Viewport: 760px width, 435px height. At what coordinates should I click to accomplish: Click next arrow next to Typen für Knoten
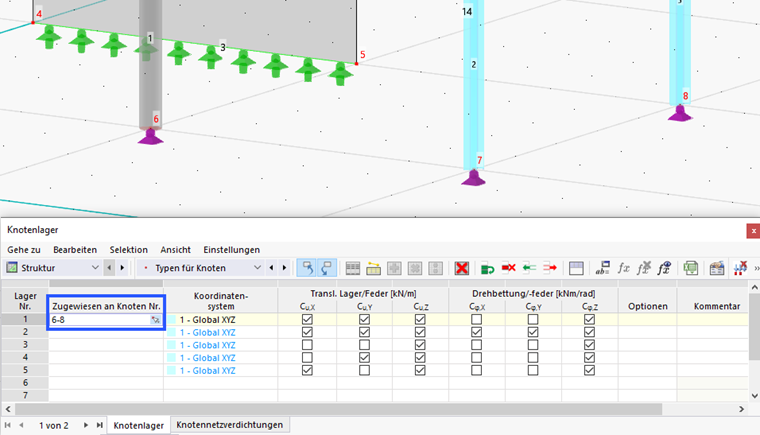(285, 268)
